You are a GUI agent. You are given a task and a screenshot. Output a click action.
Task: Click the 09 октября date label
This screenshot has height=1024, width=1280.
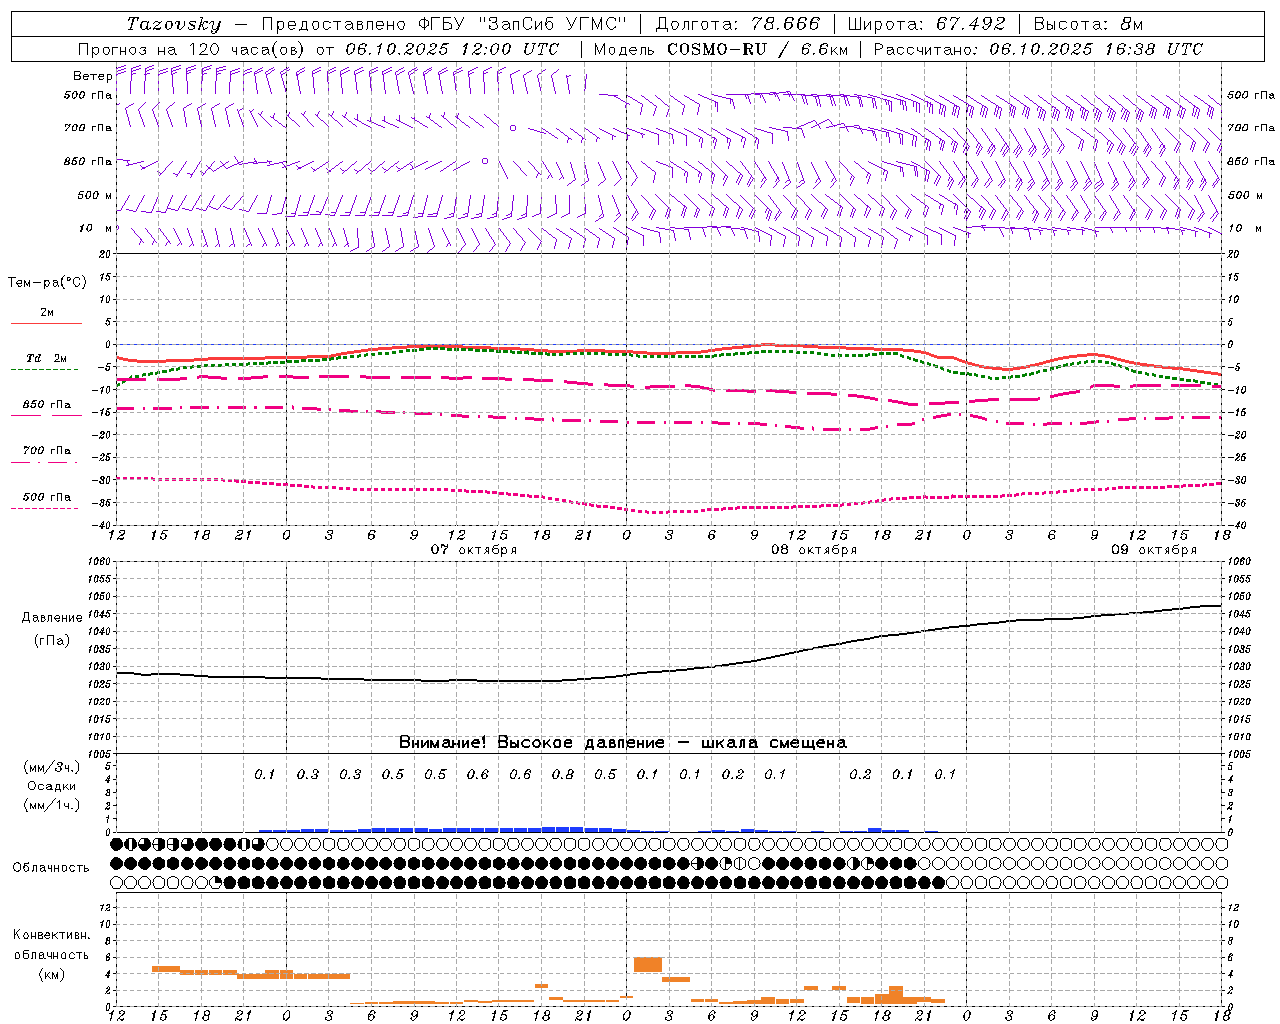(1154, 550)
